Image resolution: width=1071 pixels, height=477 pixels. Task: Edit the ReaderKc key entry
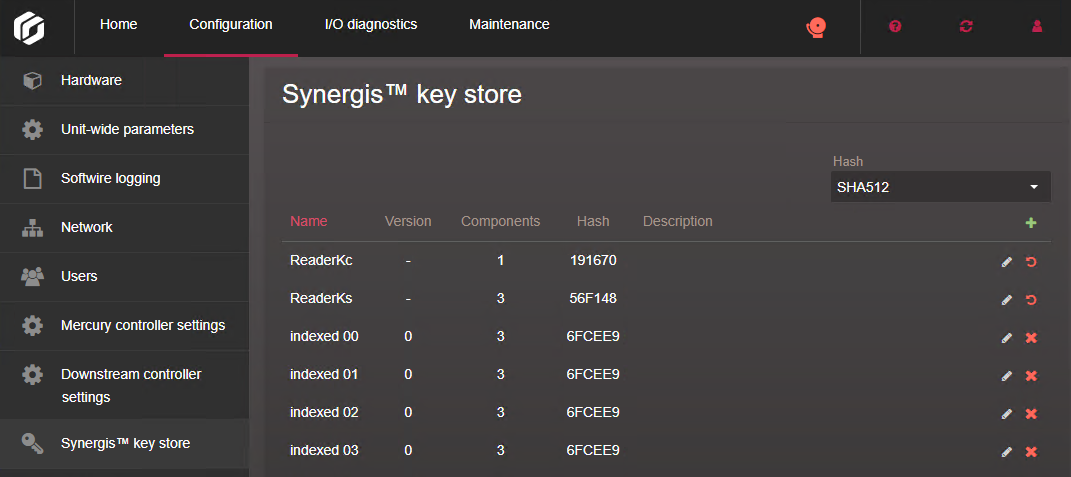(x=1007, y=262)
